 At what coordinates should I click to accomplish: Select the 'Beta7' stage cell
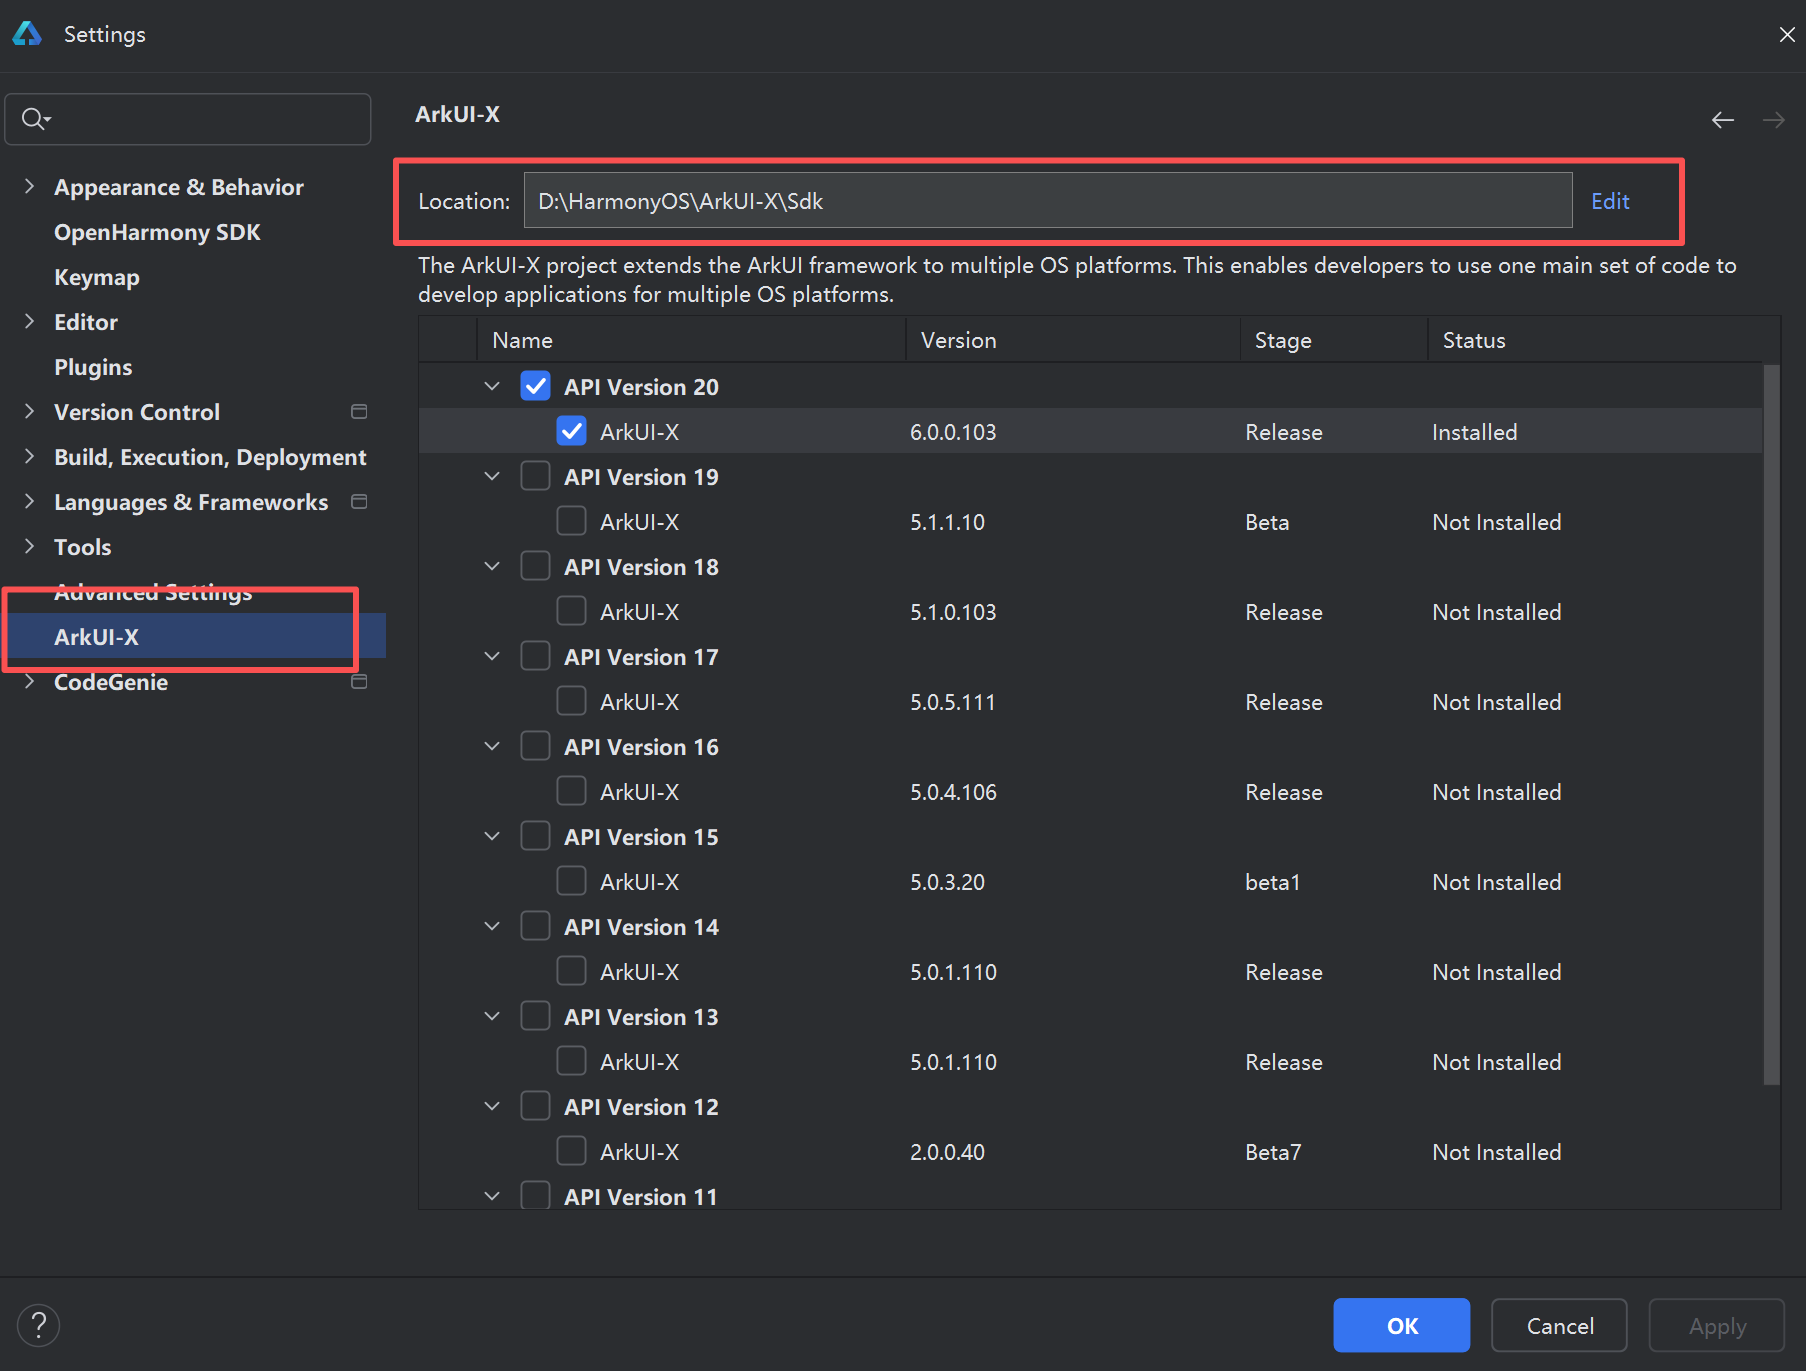coord(1273,1152)
